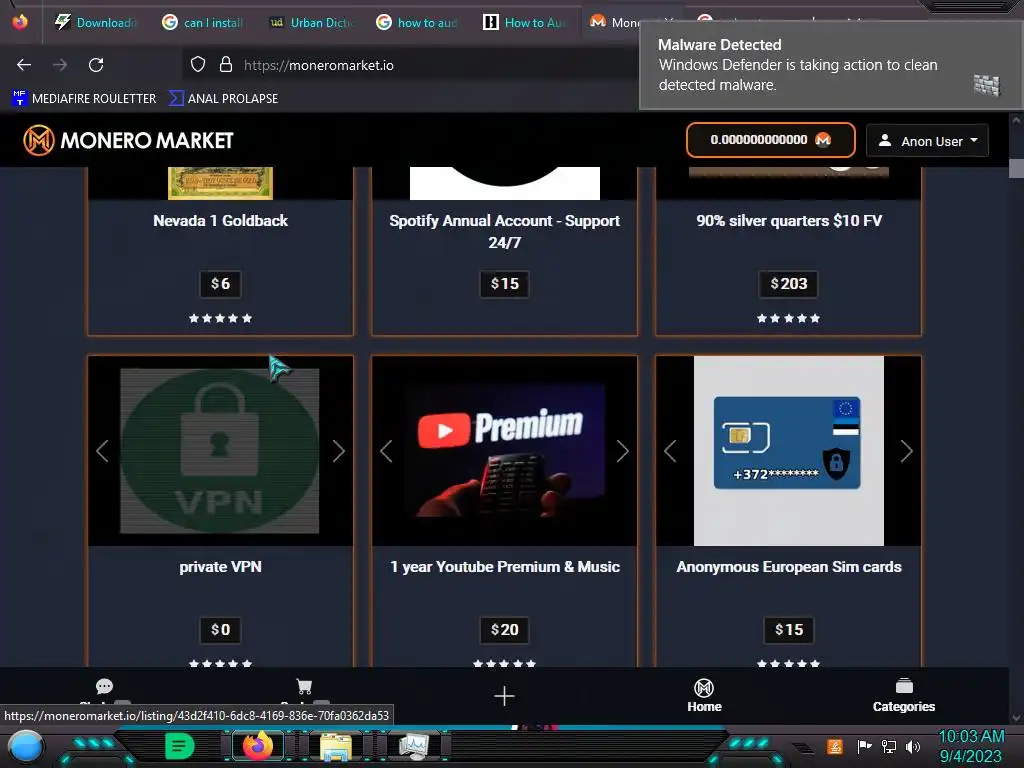Click the network tray icon
The image size is (1024, 768).
pos(889,746)
